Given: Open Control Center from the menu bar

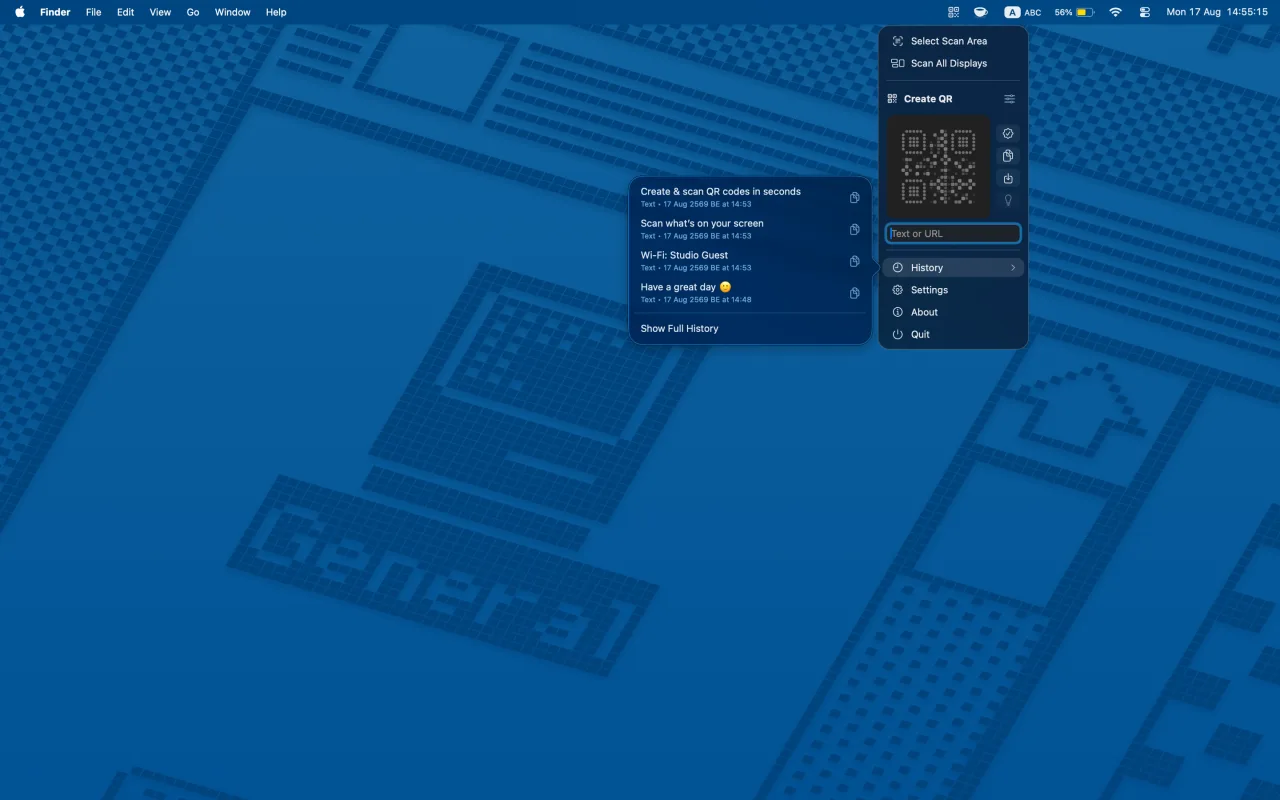Looking at the screenshot, I should click(1145, 12).
